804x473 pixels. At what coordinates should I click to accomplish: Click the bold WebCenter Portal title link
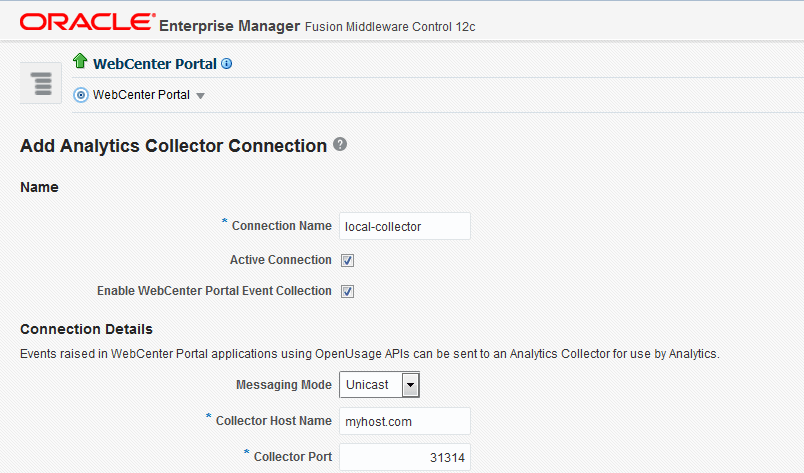click(155, 64)
